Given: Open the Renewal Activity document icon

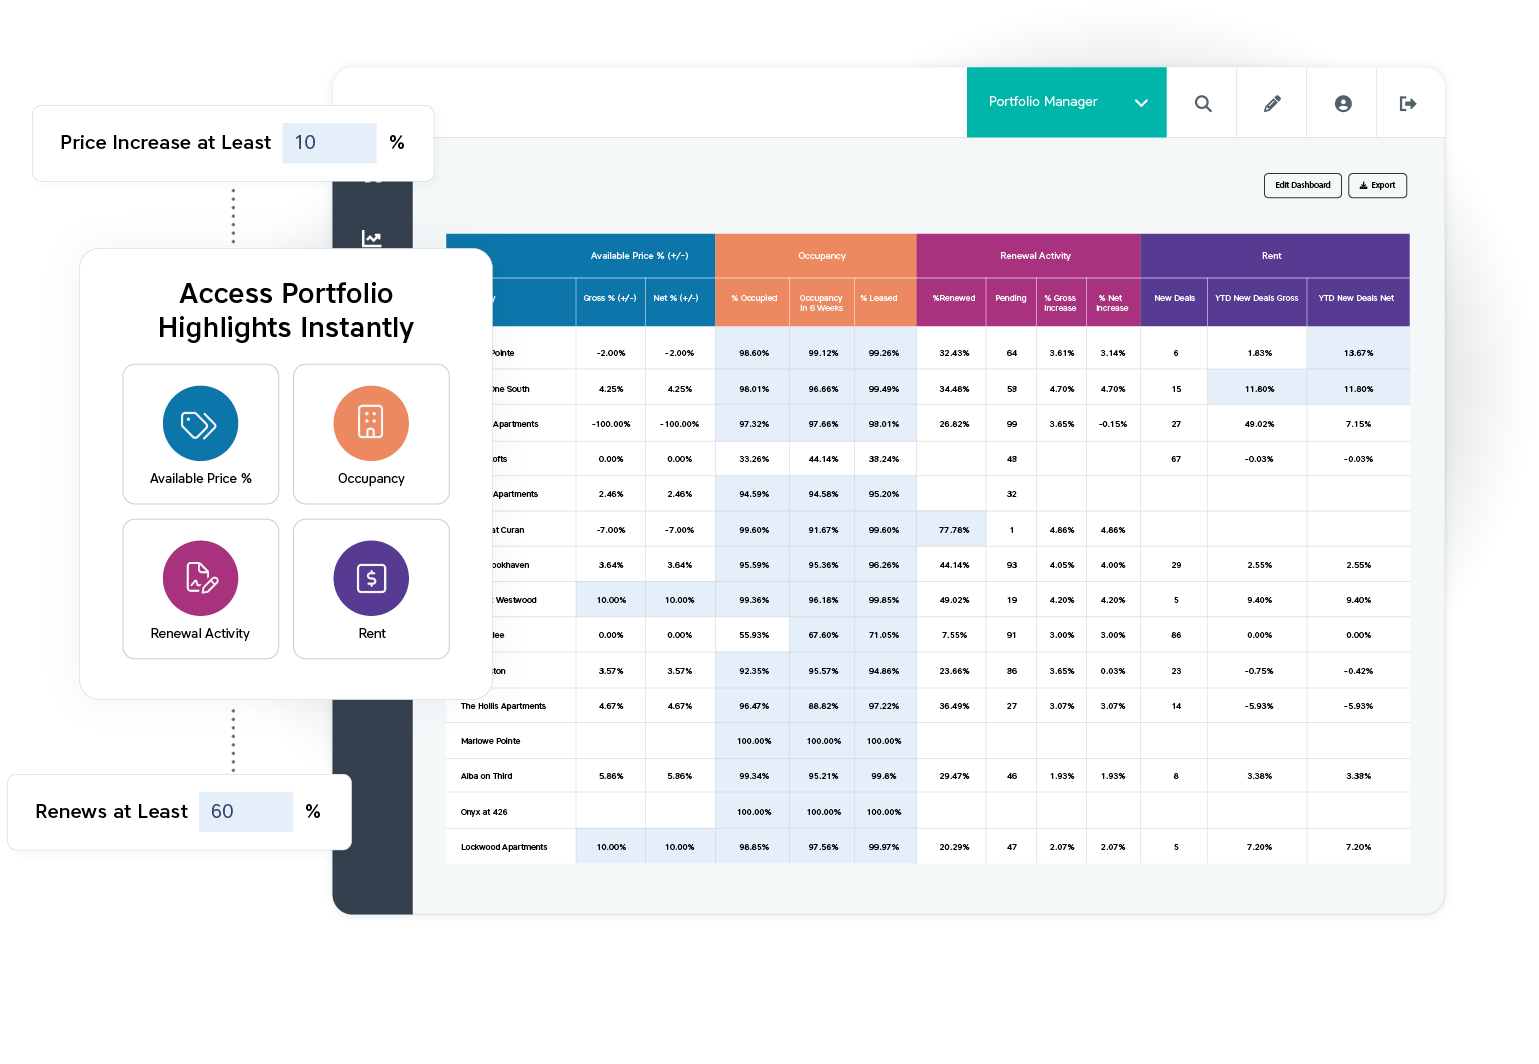Looking at the screenshot, I should 200,578.
